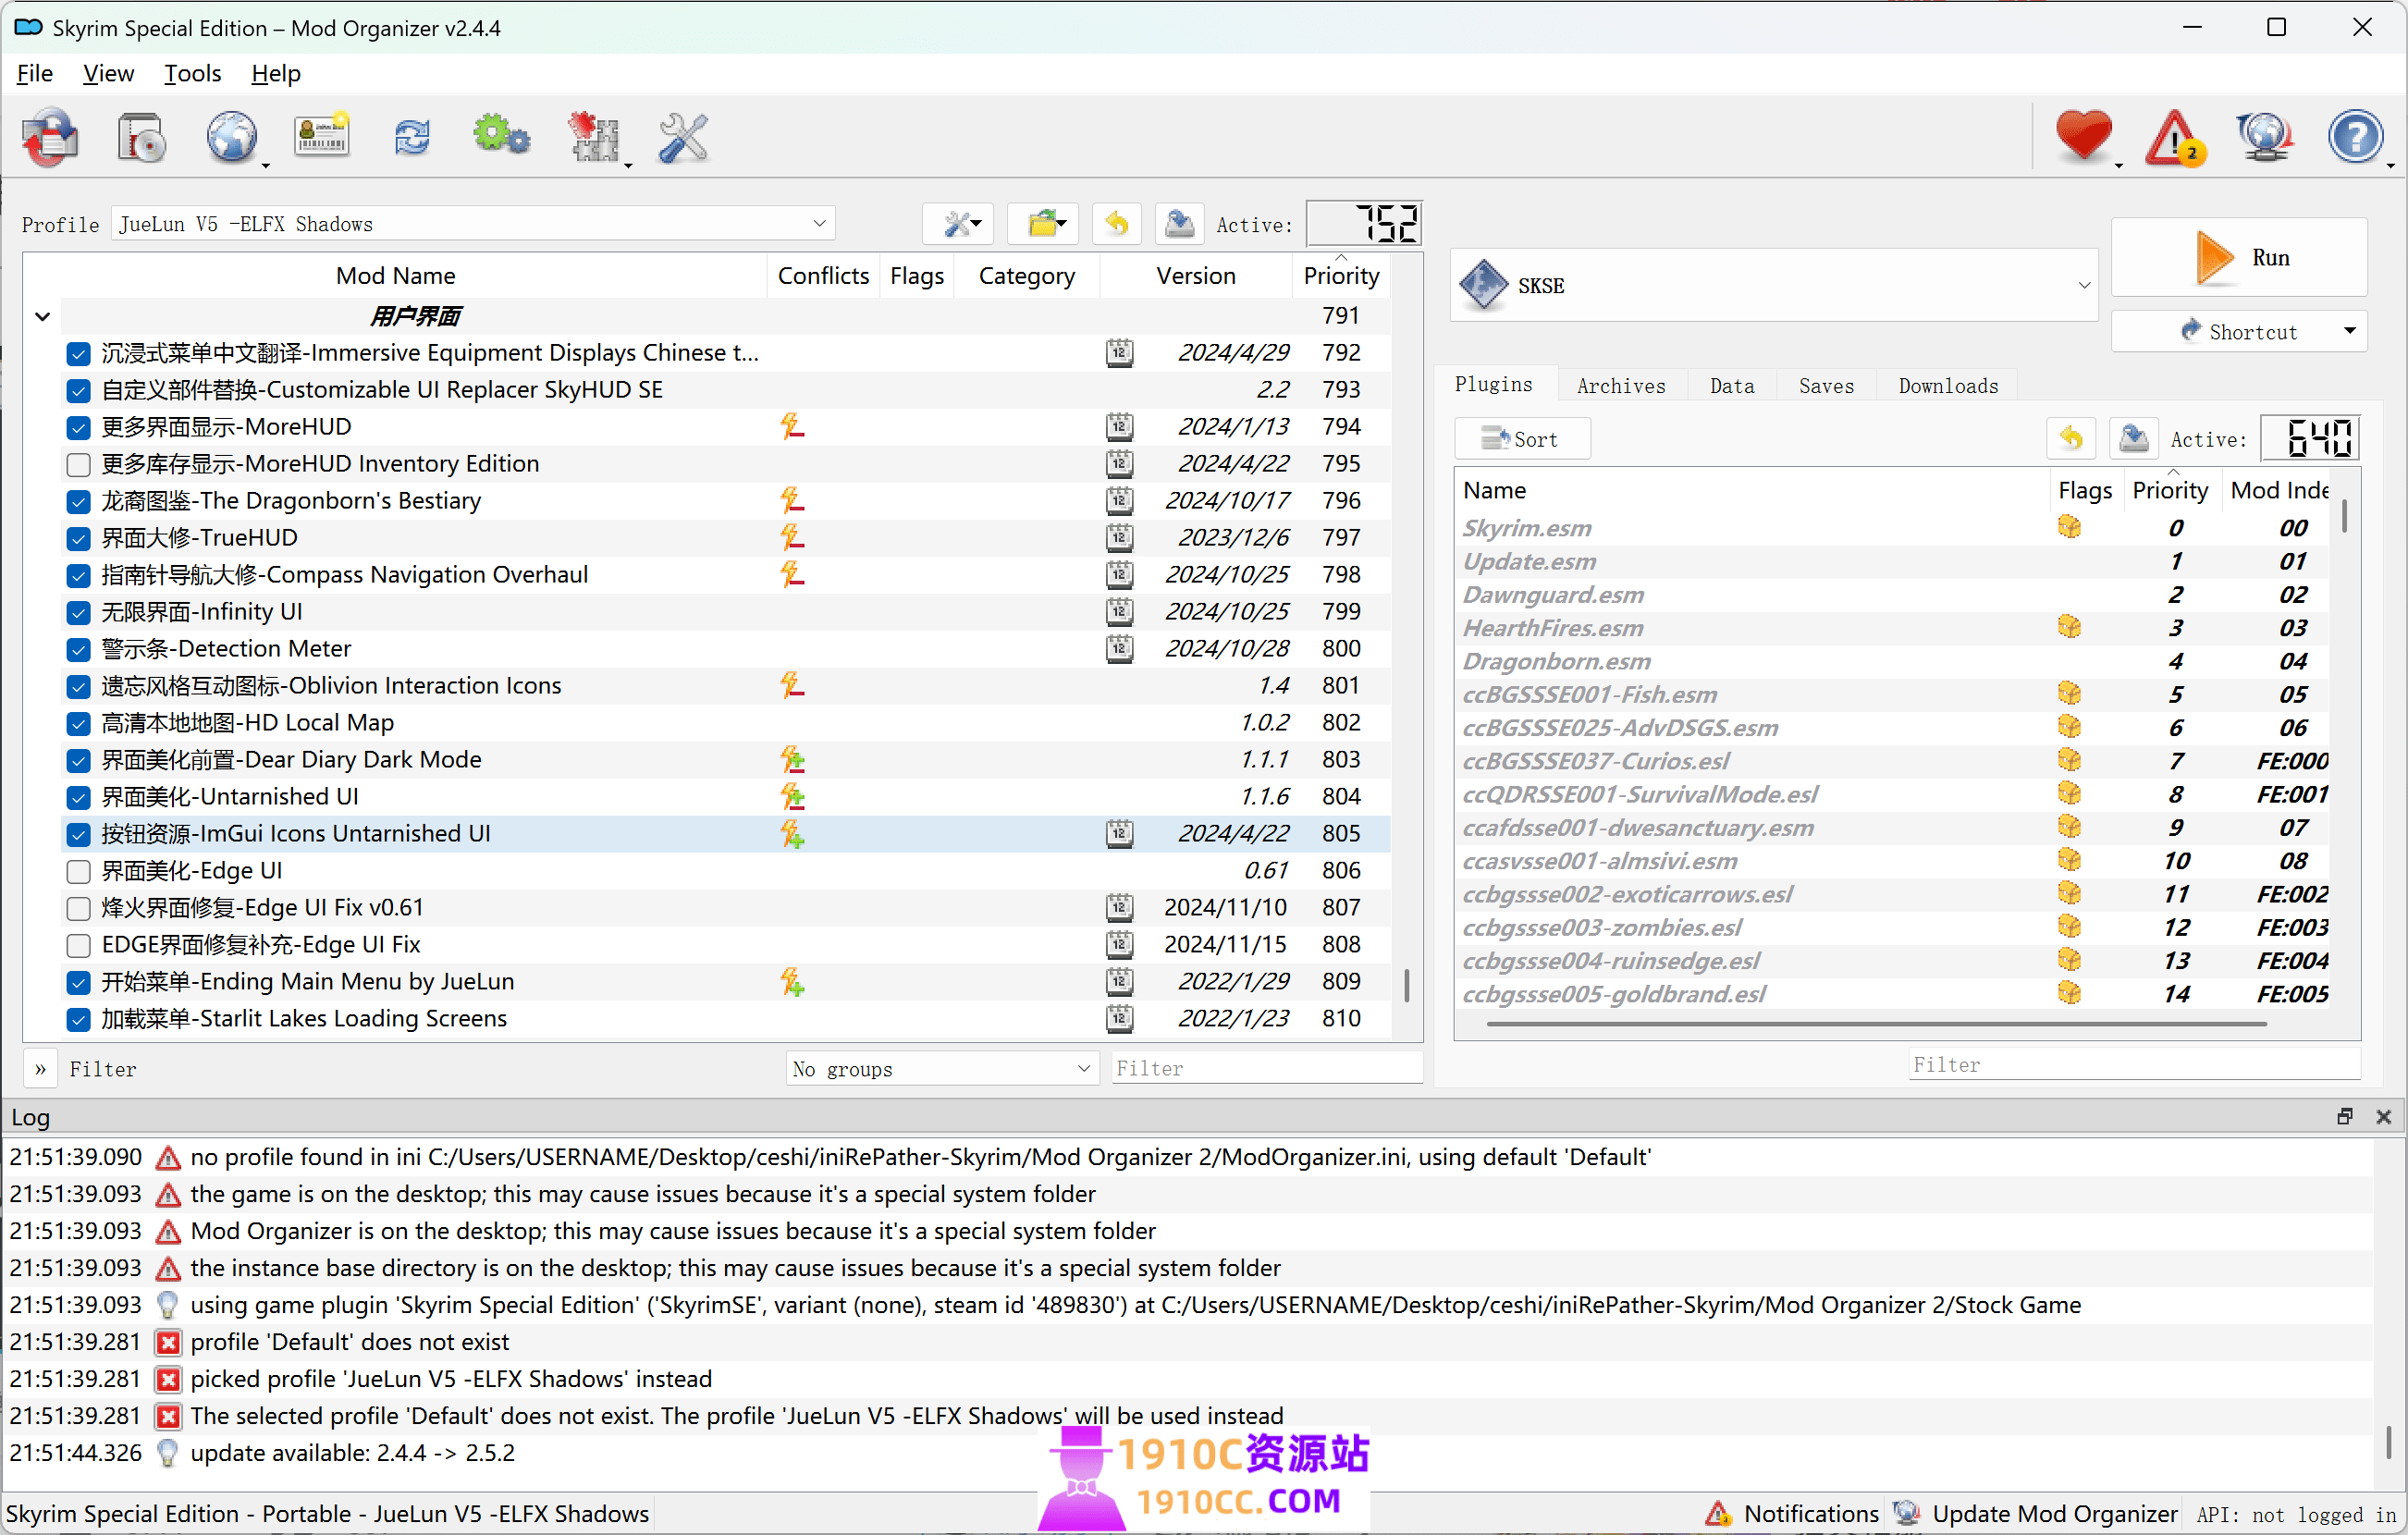Open the Nexus globe browser icon

point(232,137)
